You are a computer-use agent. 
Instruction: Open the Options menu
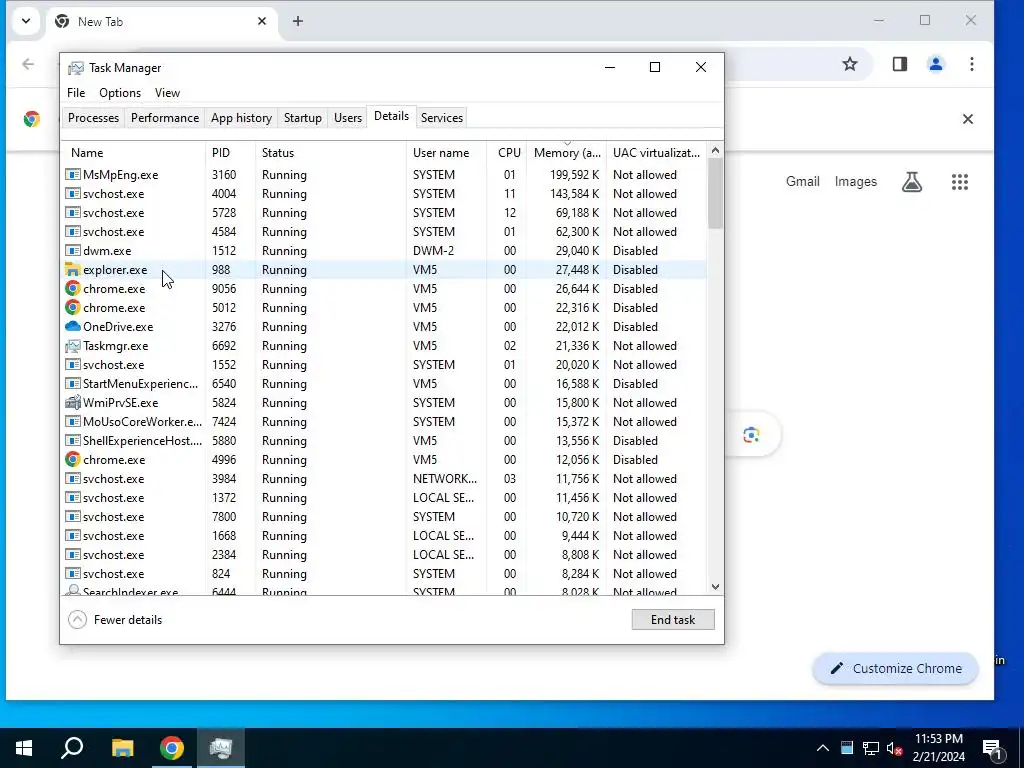click(x=120, y=93)
